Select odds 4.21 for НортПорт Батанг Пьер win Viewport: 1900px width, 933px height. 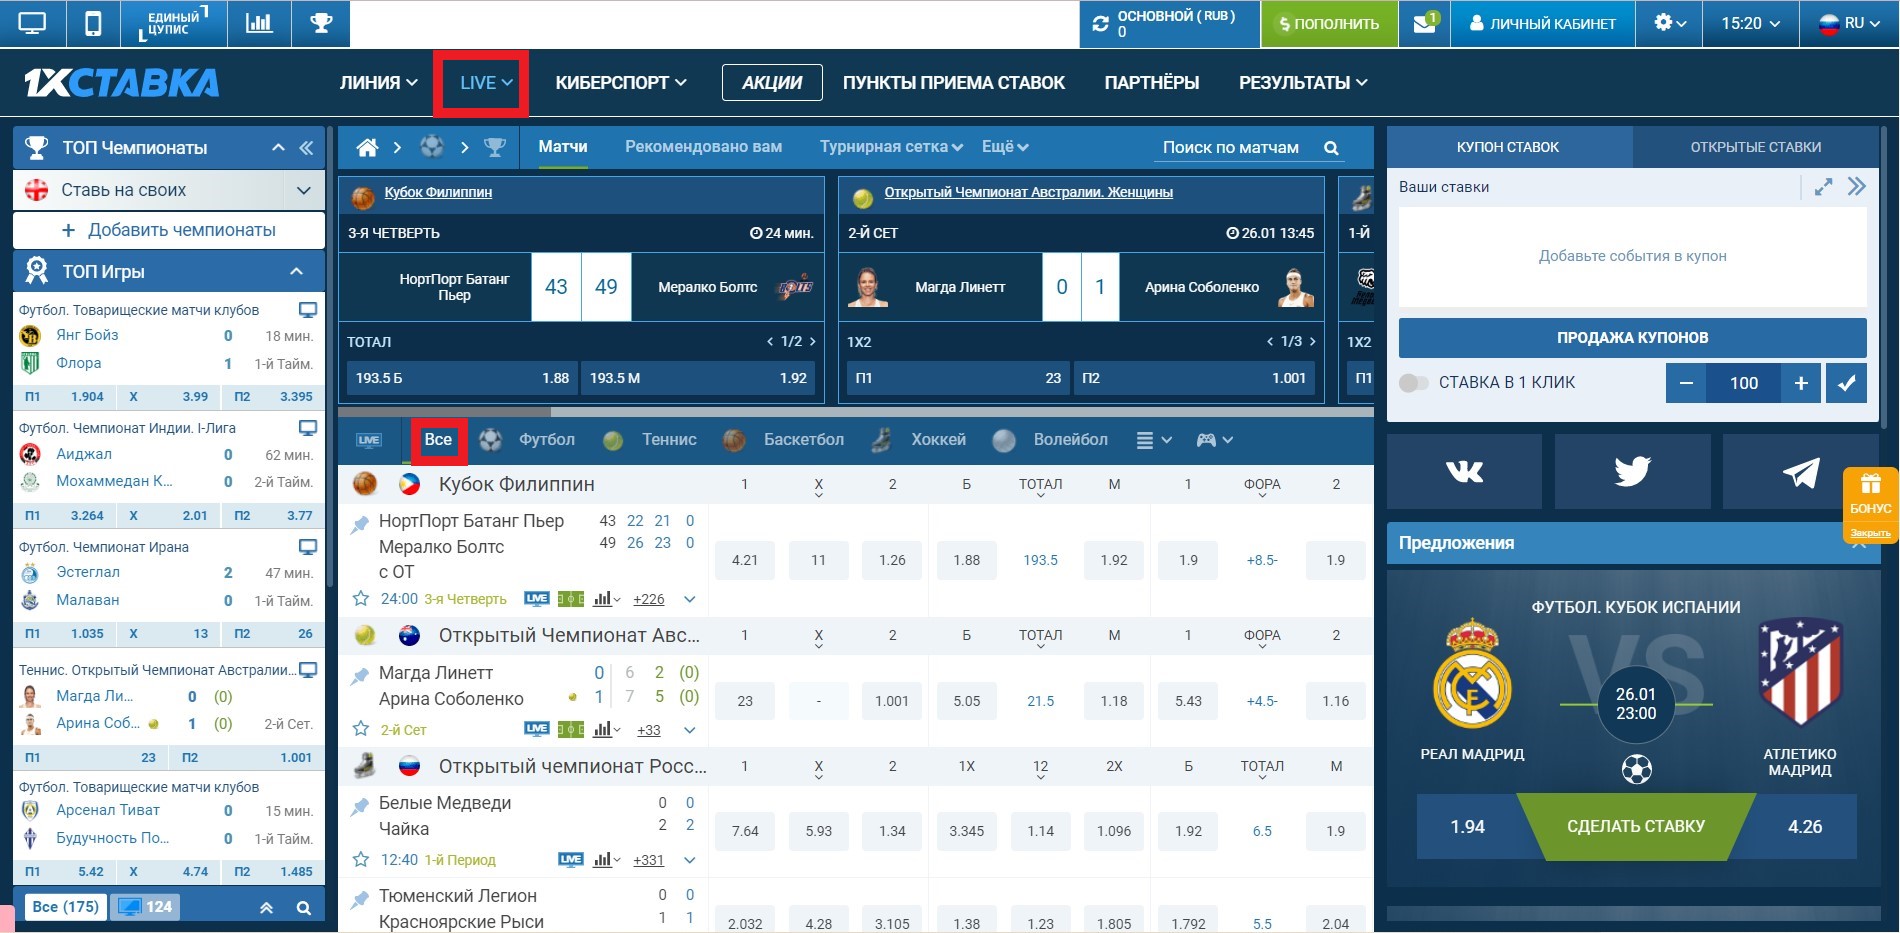point(745,560)
